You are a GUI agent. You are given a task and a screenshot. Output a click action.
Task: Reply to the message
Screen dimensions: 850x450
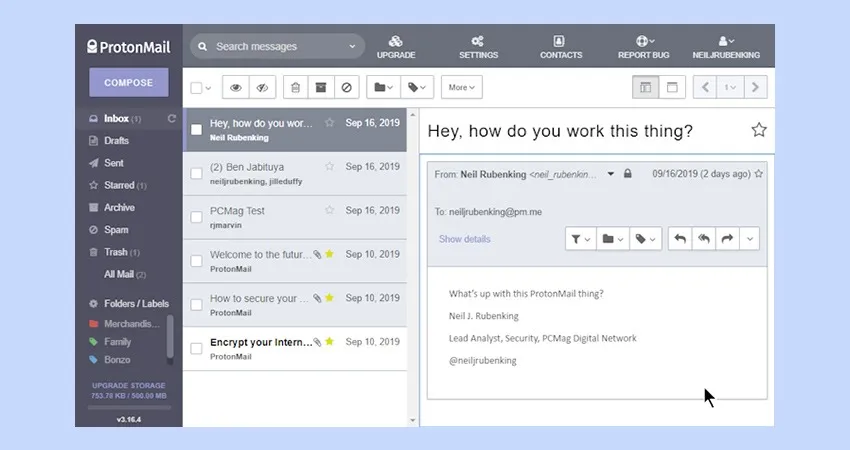pyautogui.click(x=680, y=239)
